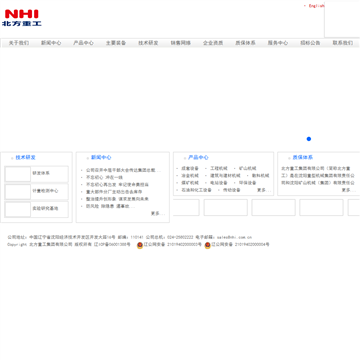
Task: Open 散料机械 product category
Action: click(x=260, y=176)
